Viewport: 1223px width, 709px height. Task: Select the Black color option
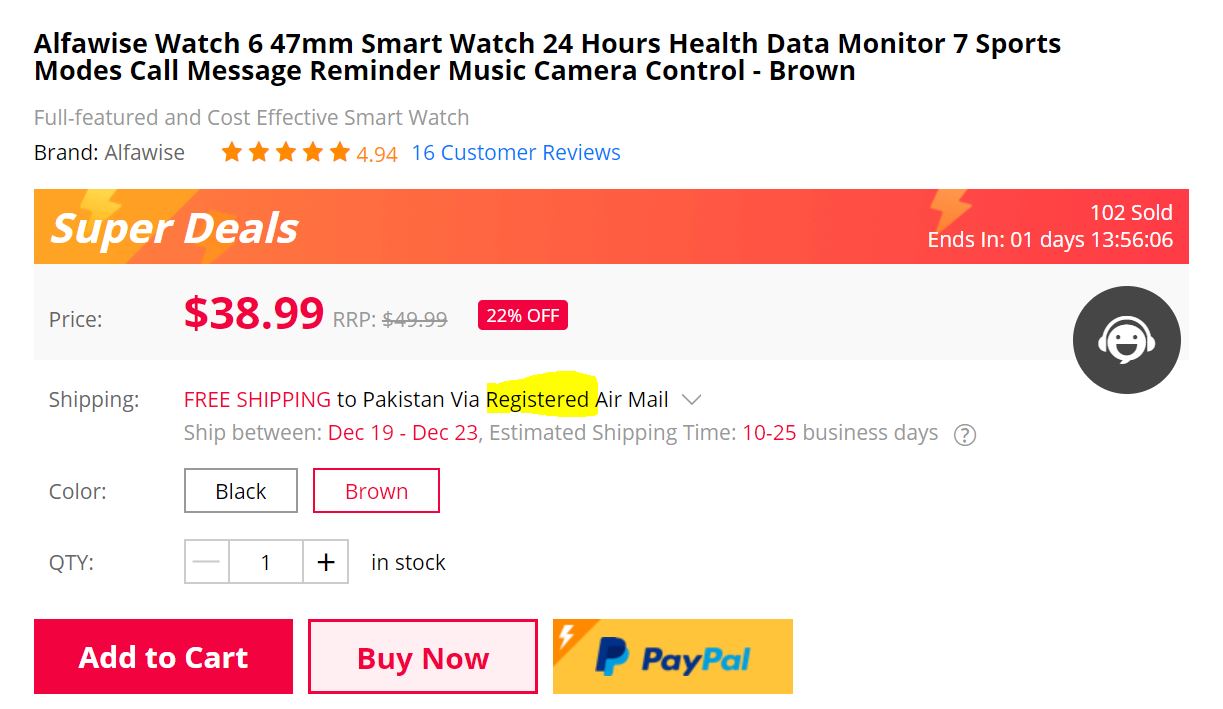[241, 491]
